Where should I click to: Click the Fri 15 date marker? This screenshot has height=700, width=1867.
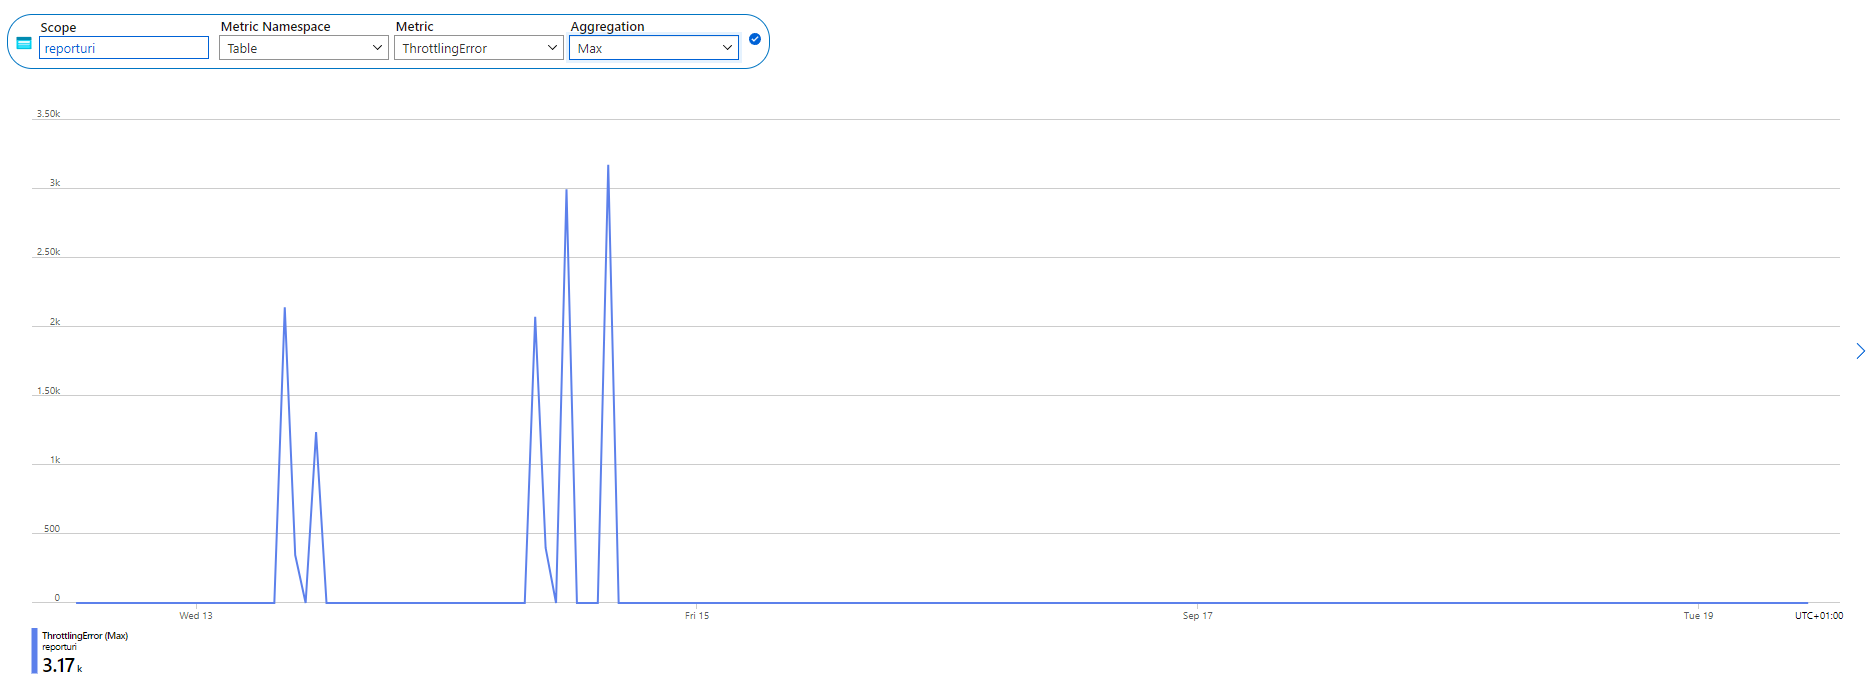697,616
